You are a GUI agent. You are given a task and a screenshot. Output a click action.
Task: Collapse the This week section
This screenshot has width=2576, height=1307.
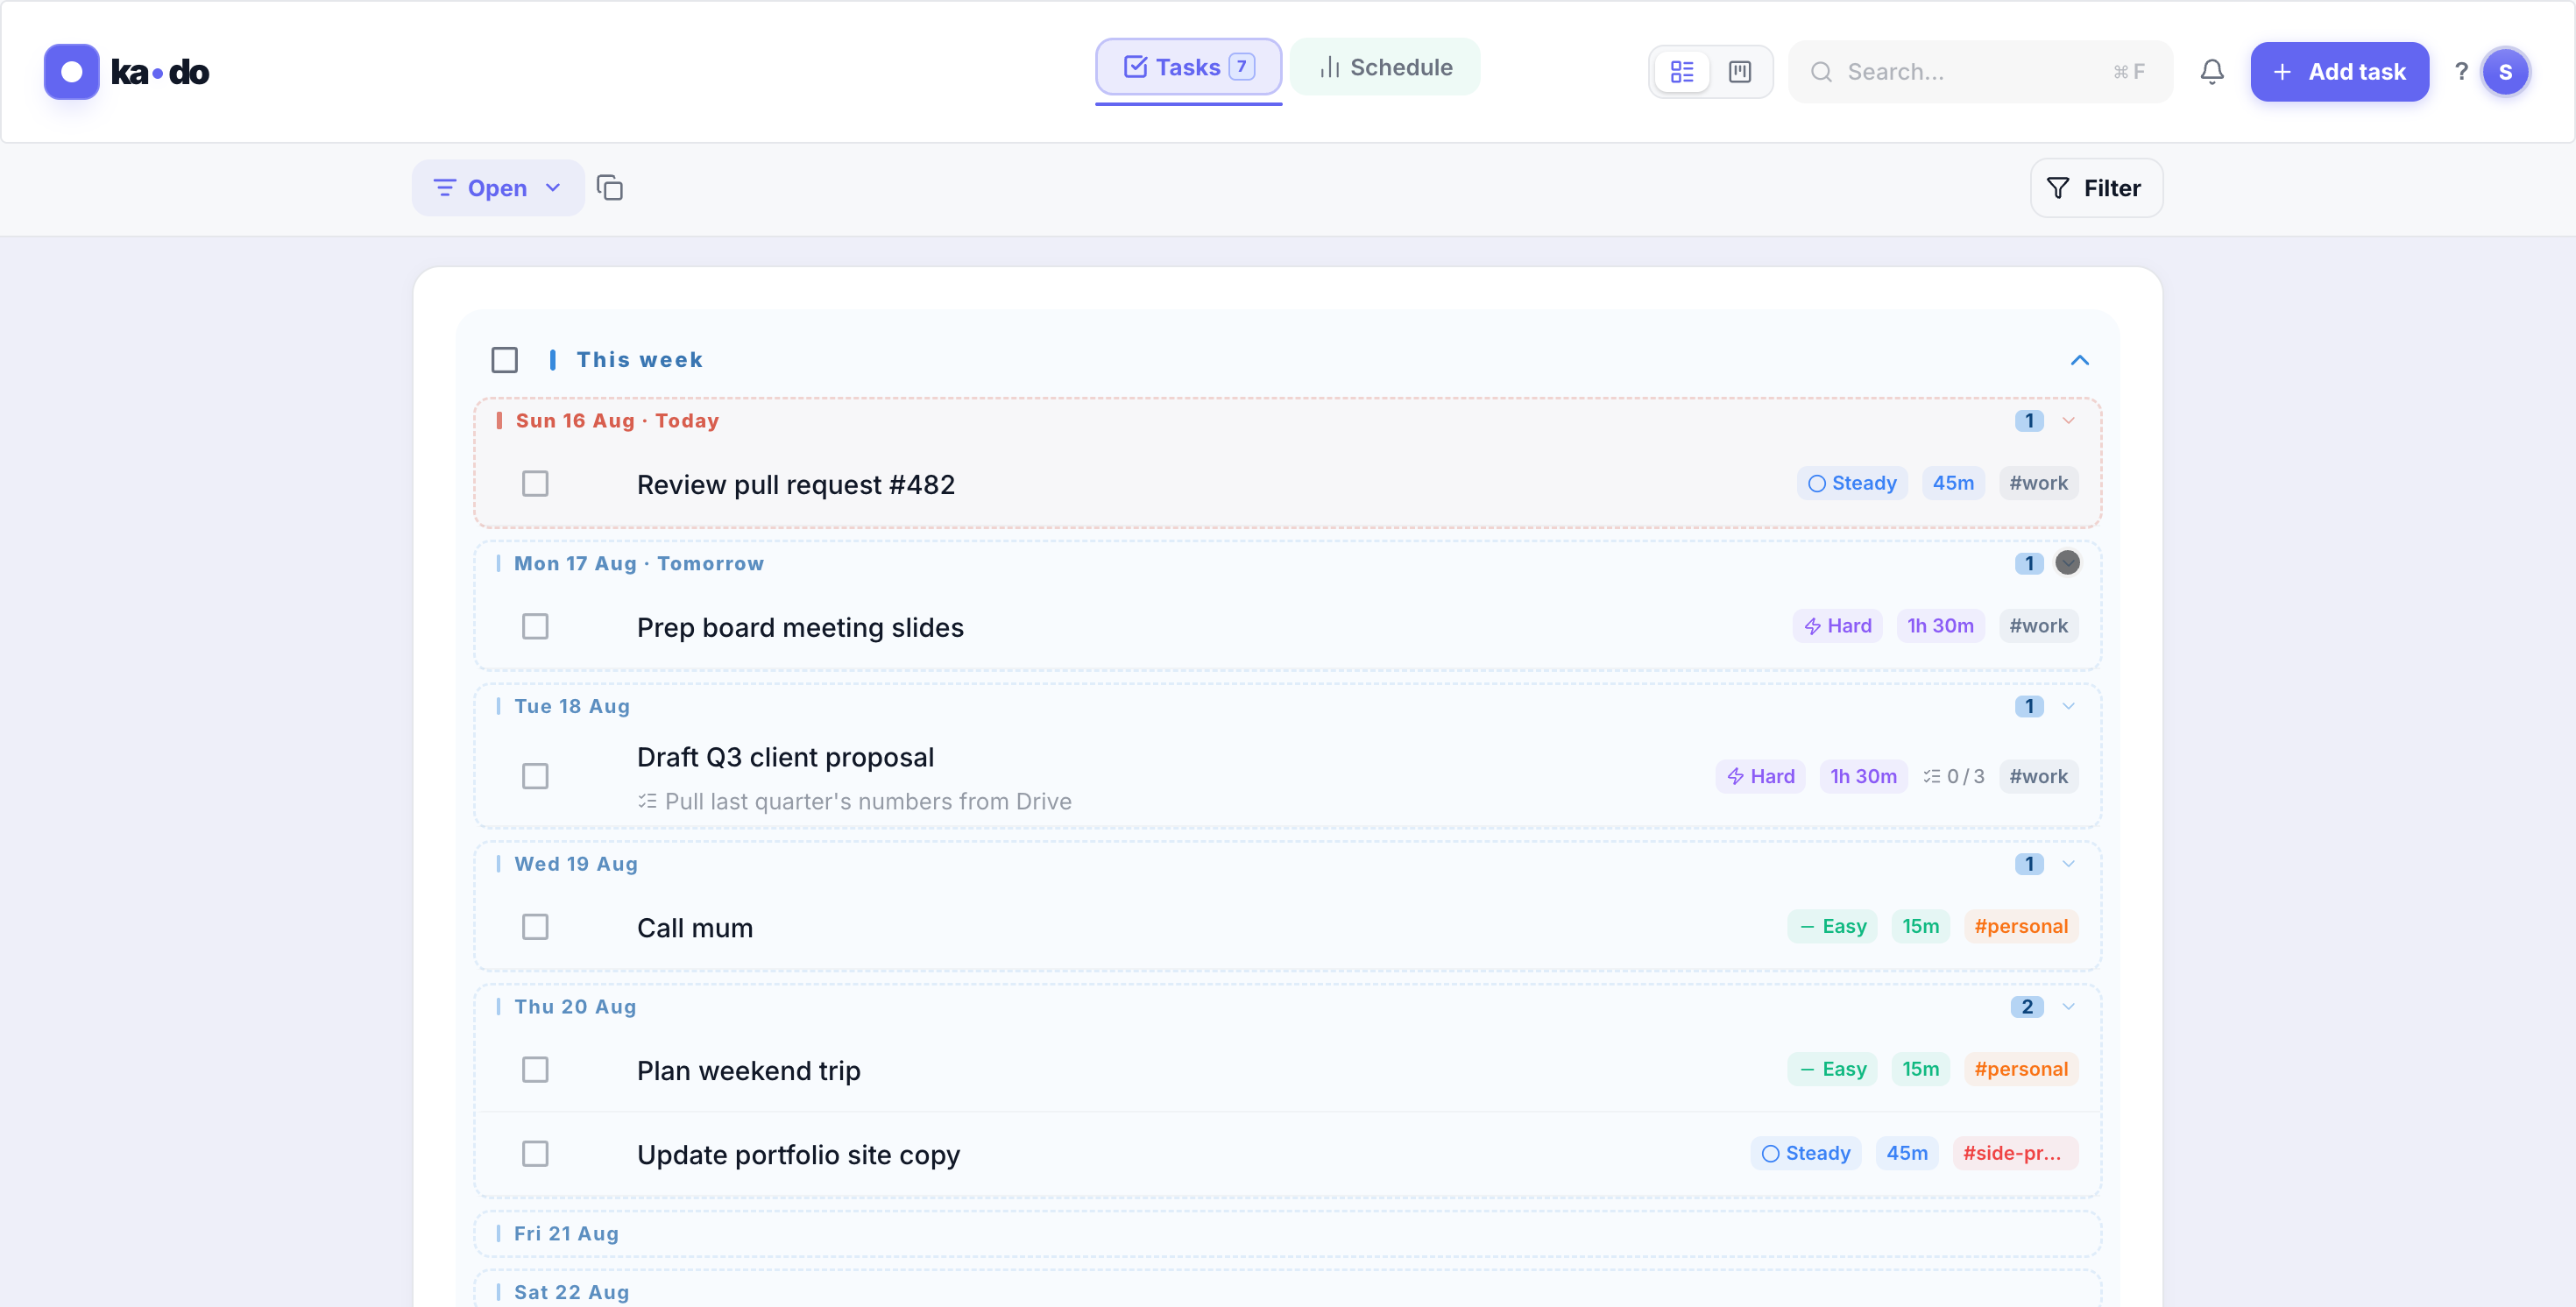pyautogui.click(x=2080, y=360)
